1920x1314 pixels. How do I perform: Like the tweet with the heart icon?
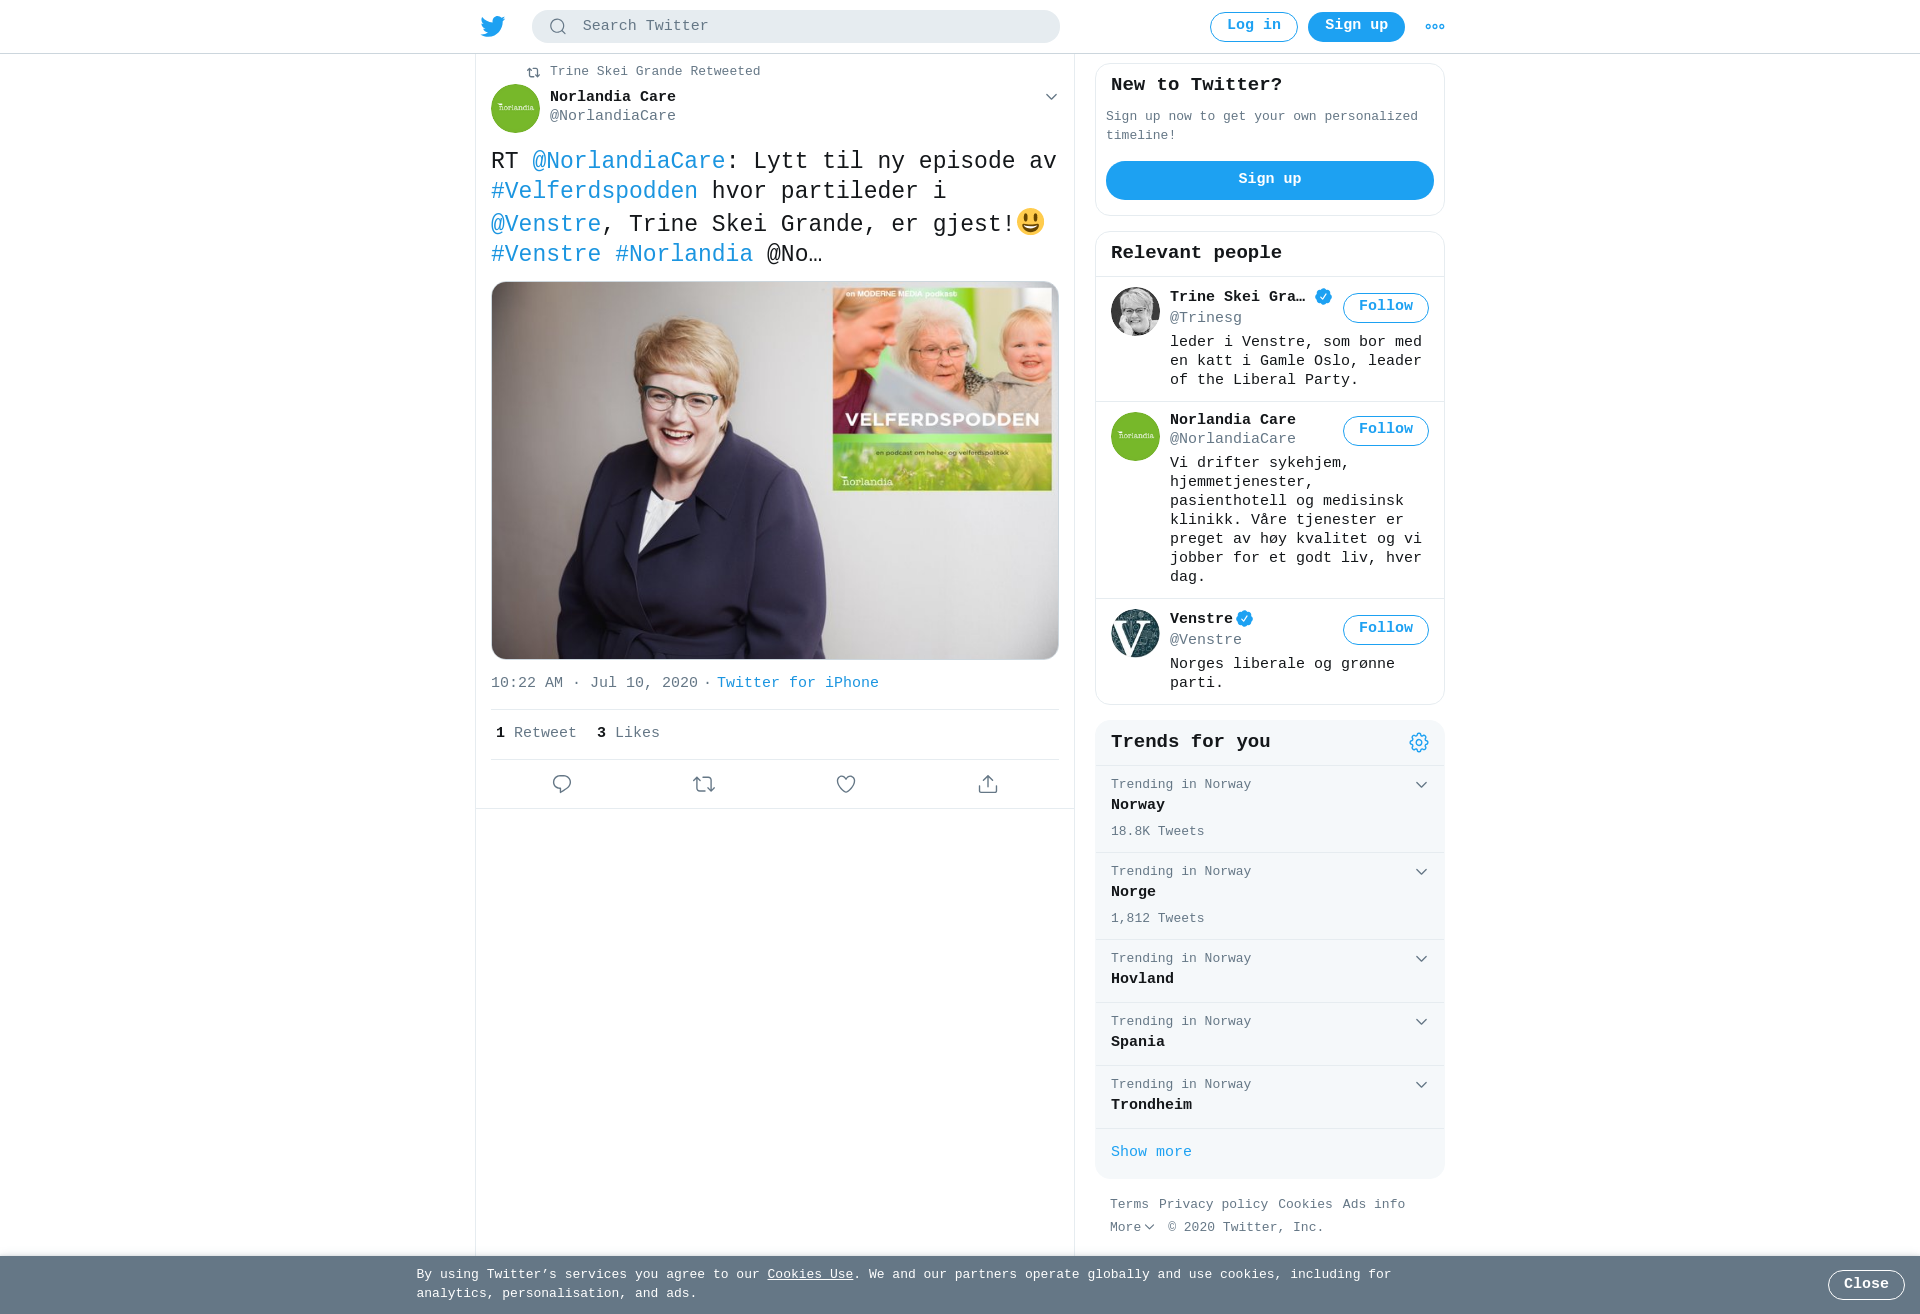pyautogui.click(x=846, y=784)
